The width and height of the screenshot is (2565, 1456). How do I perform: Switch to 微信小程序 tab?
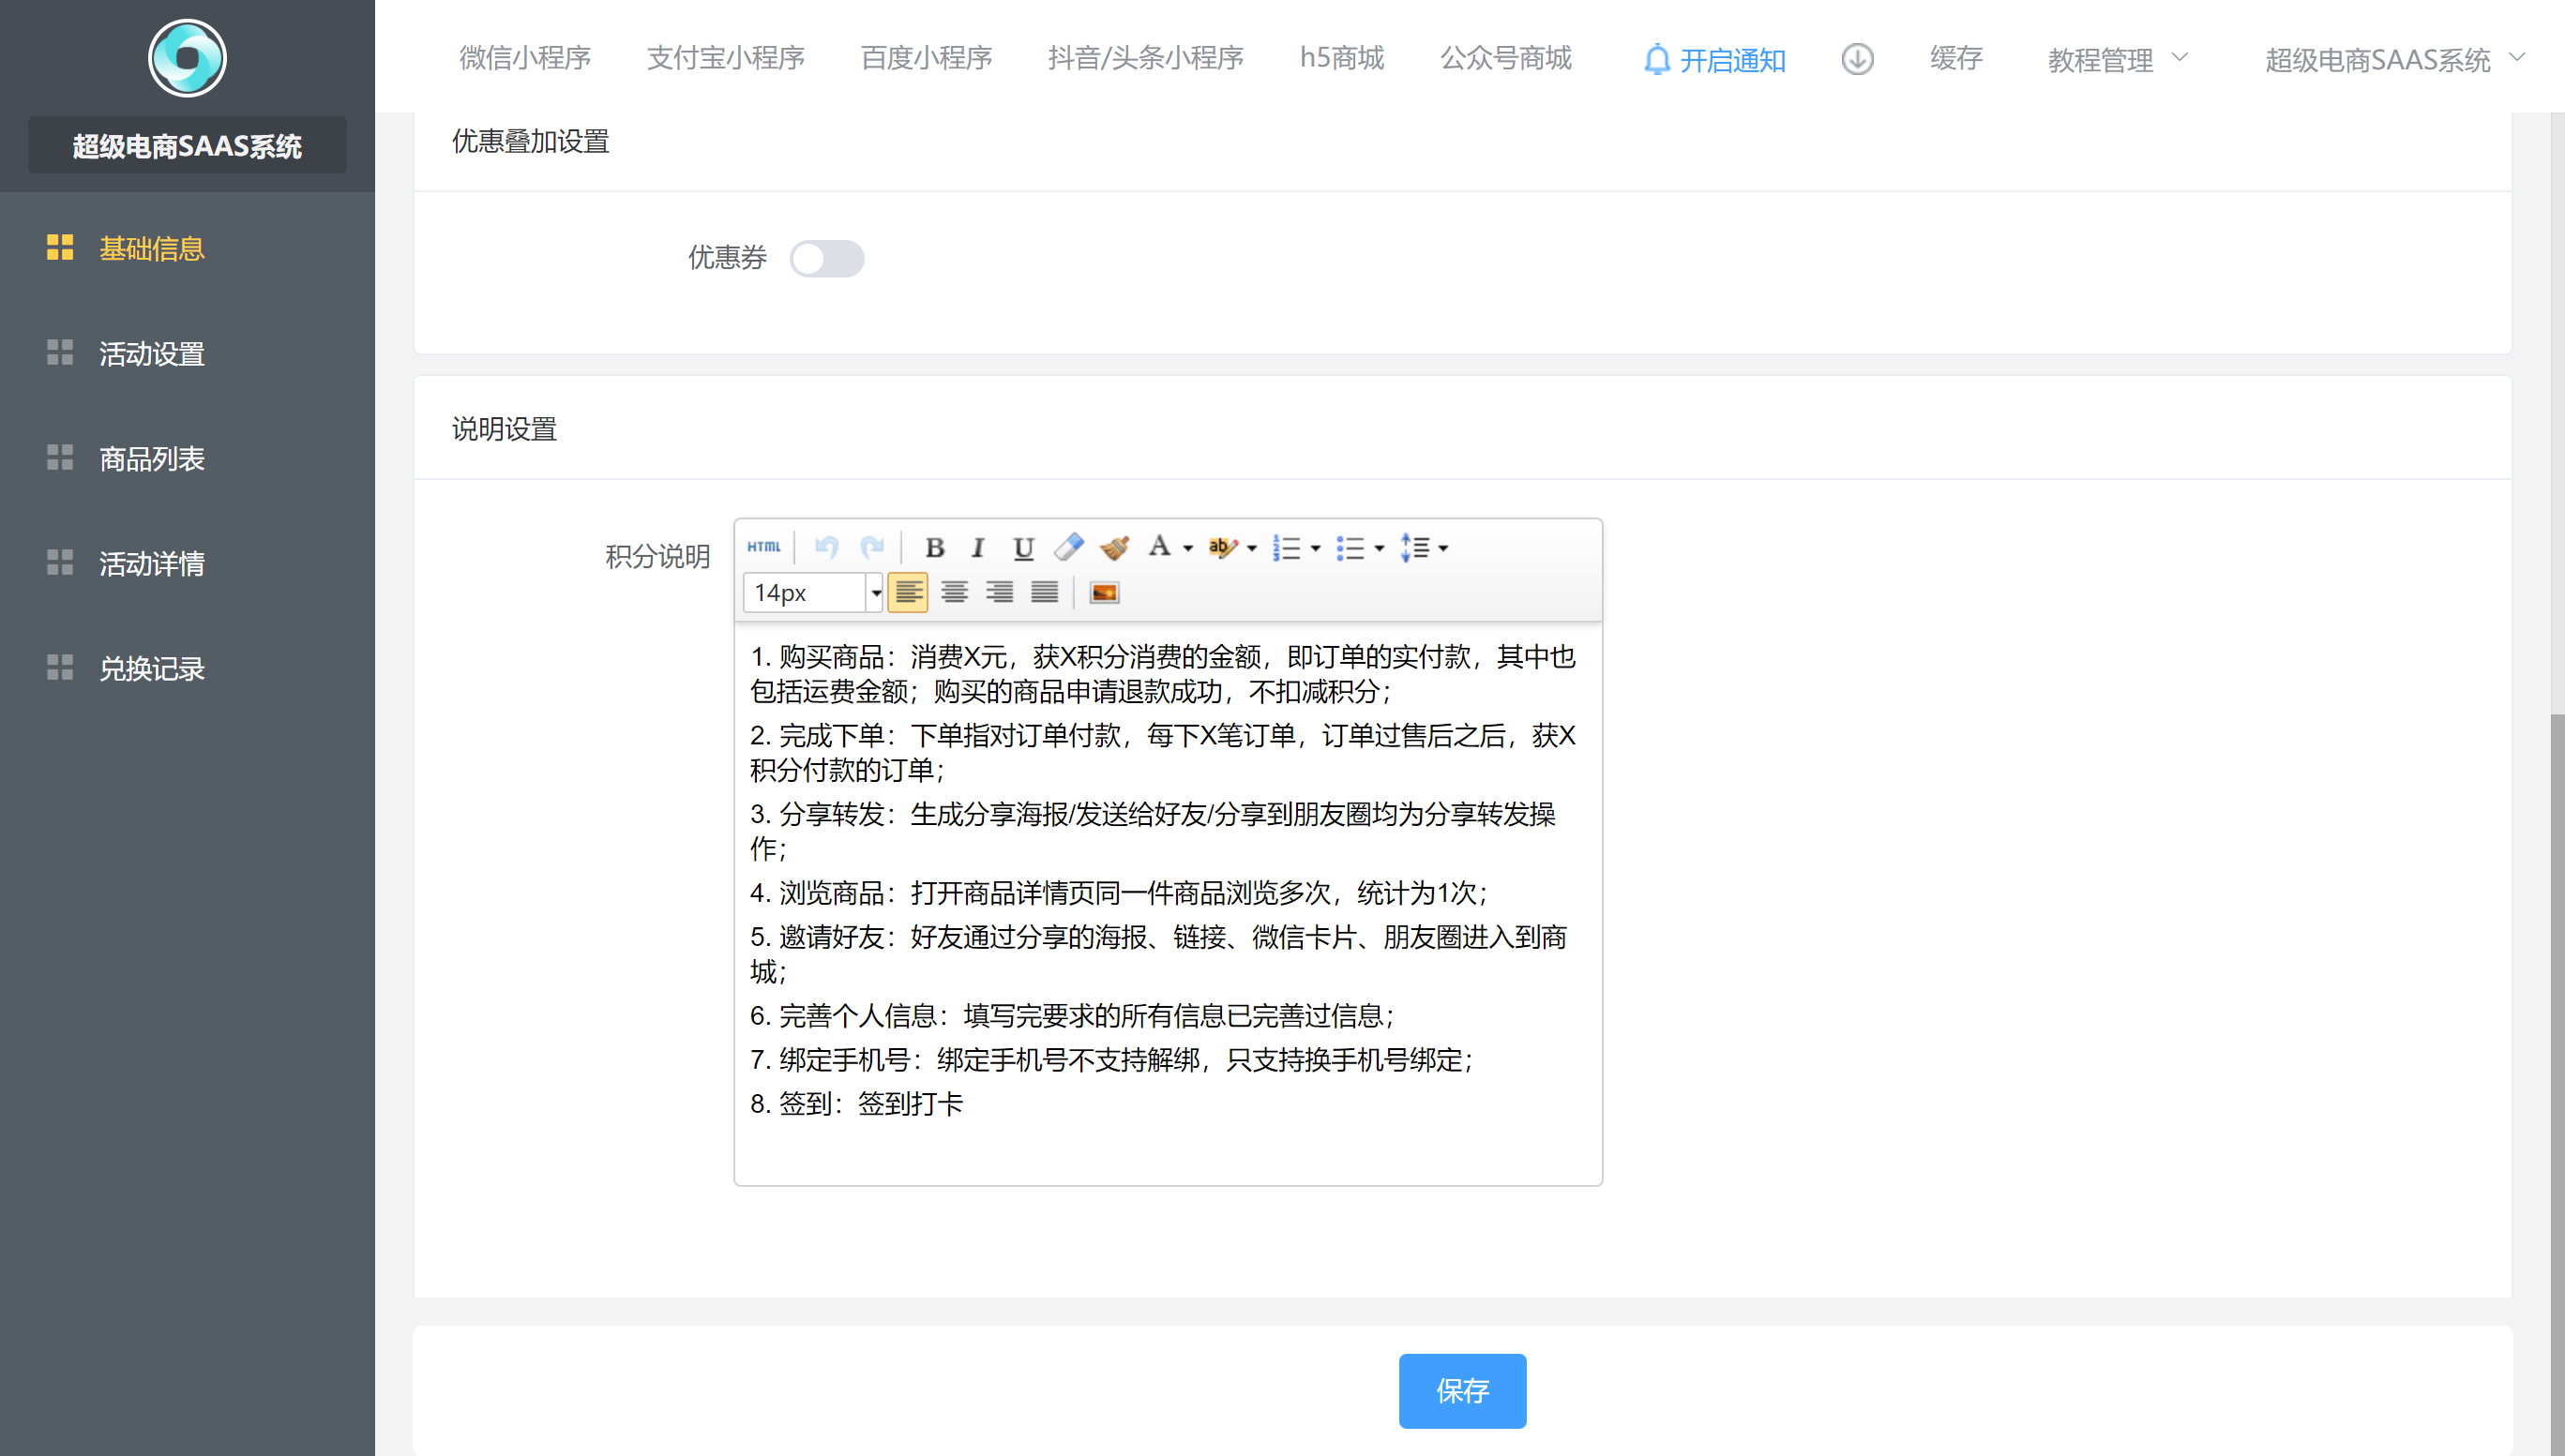525,58
